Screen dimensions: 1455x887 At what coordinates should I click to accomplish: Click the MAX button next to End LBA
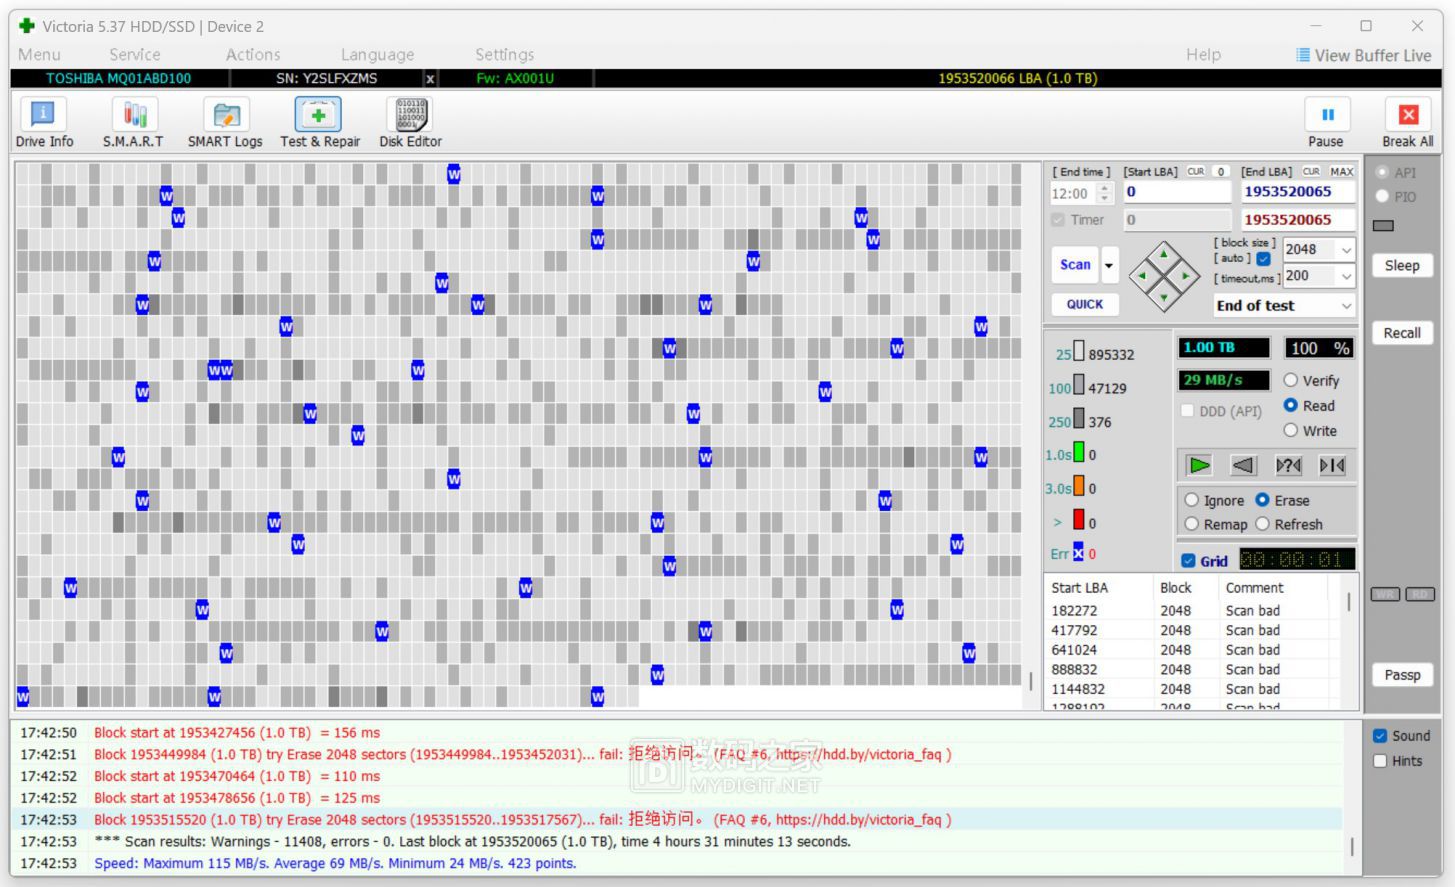pyautogui.click(x=1342, y=172)
